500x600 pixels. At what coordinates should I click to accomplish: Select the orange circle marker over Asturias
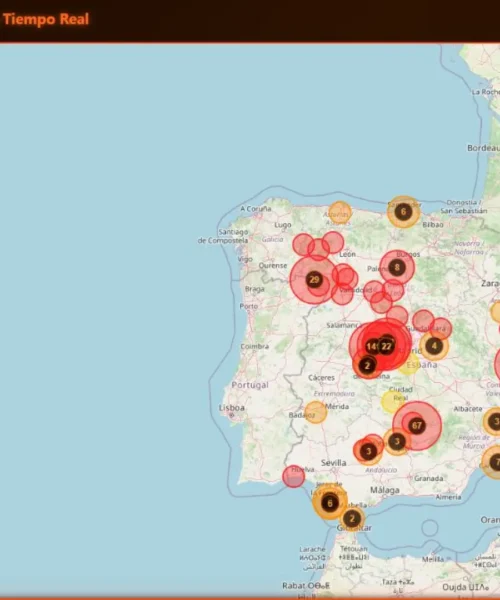[340, 212]
